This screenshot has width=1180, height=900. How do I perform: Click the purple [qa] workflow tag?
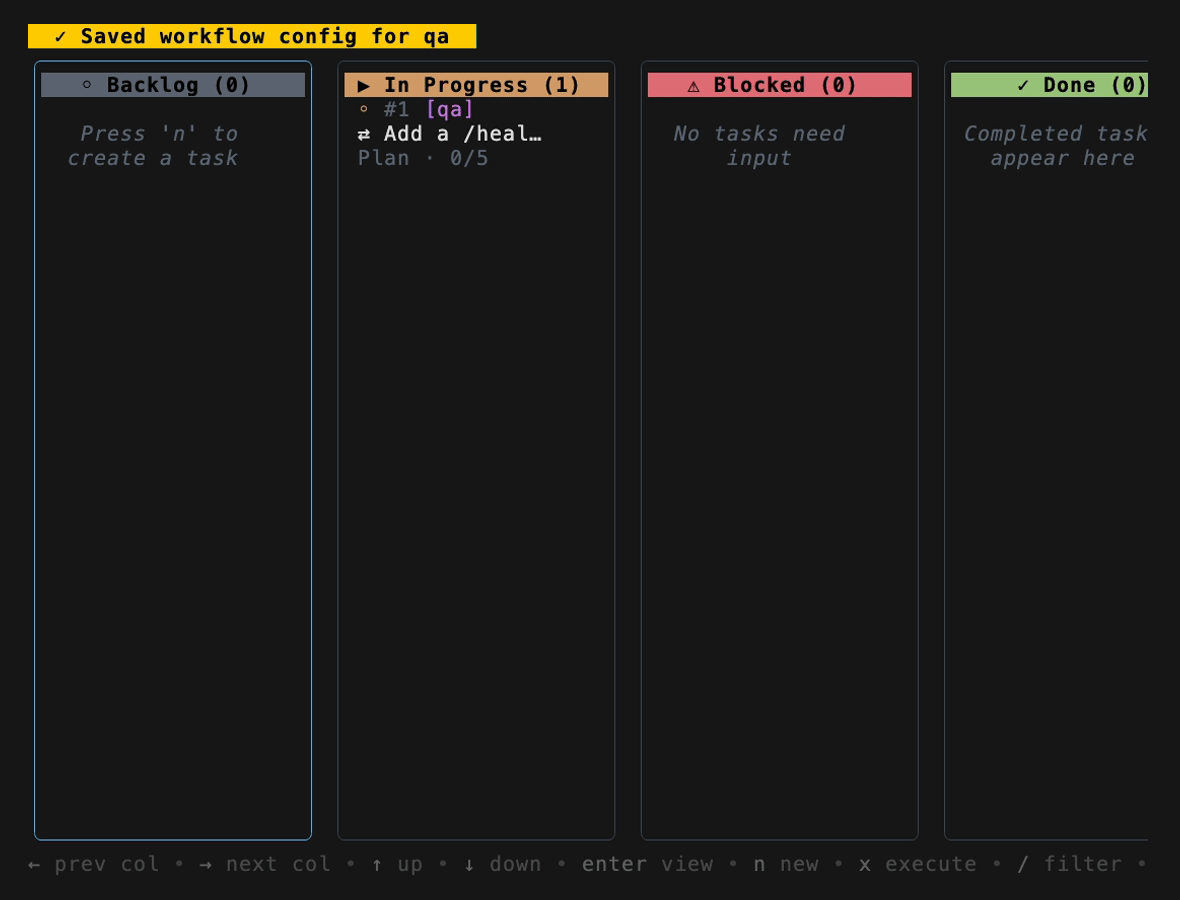click(449, 110)
